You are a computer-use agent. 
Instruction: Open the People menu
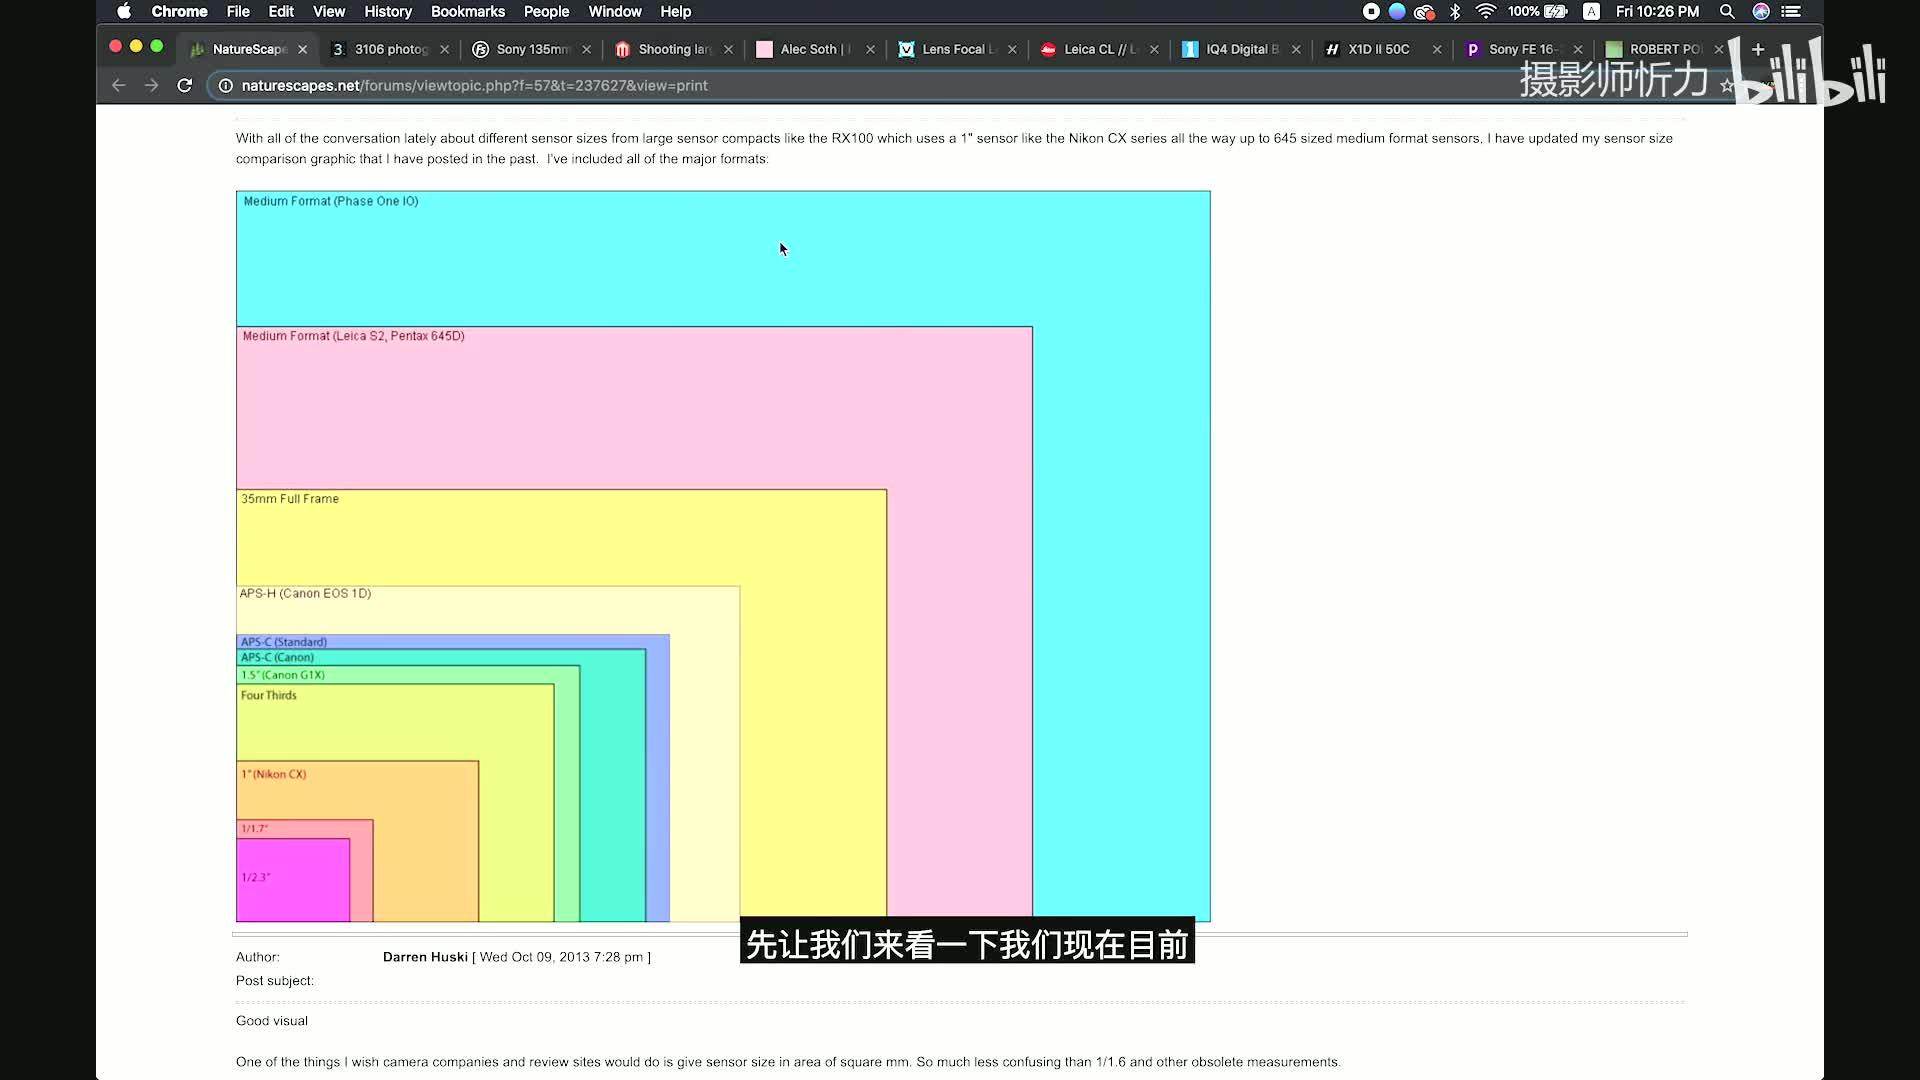point(546,12)
